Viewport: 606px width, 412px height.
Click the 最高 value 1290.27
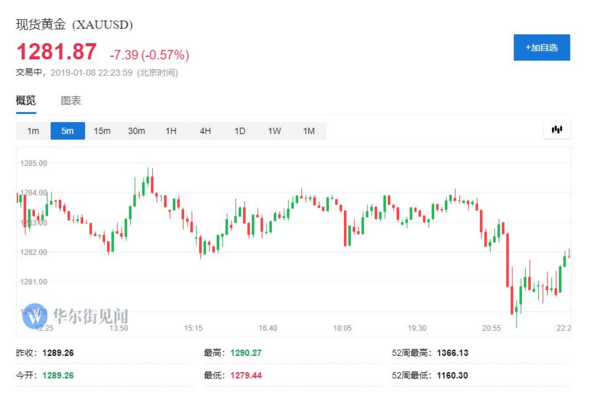click(x=247, y=352)
